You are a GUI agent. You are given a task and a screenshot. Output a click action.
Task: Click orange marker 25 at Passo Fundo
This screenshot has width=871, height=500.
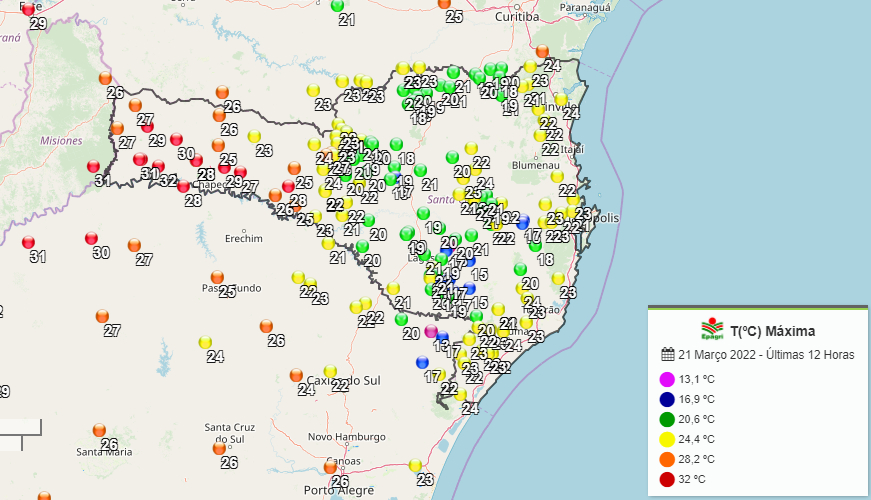217,277
